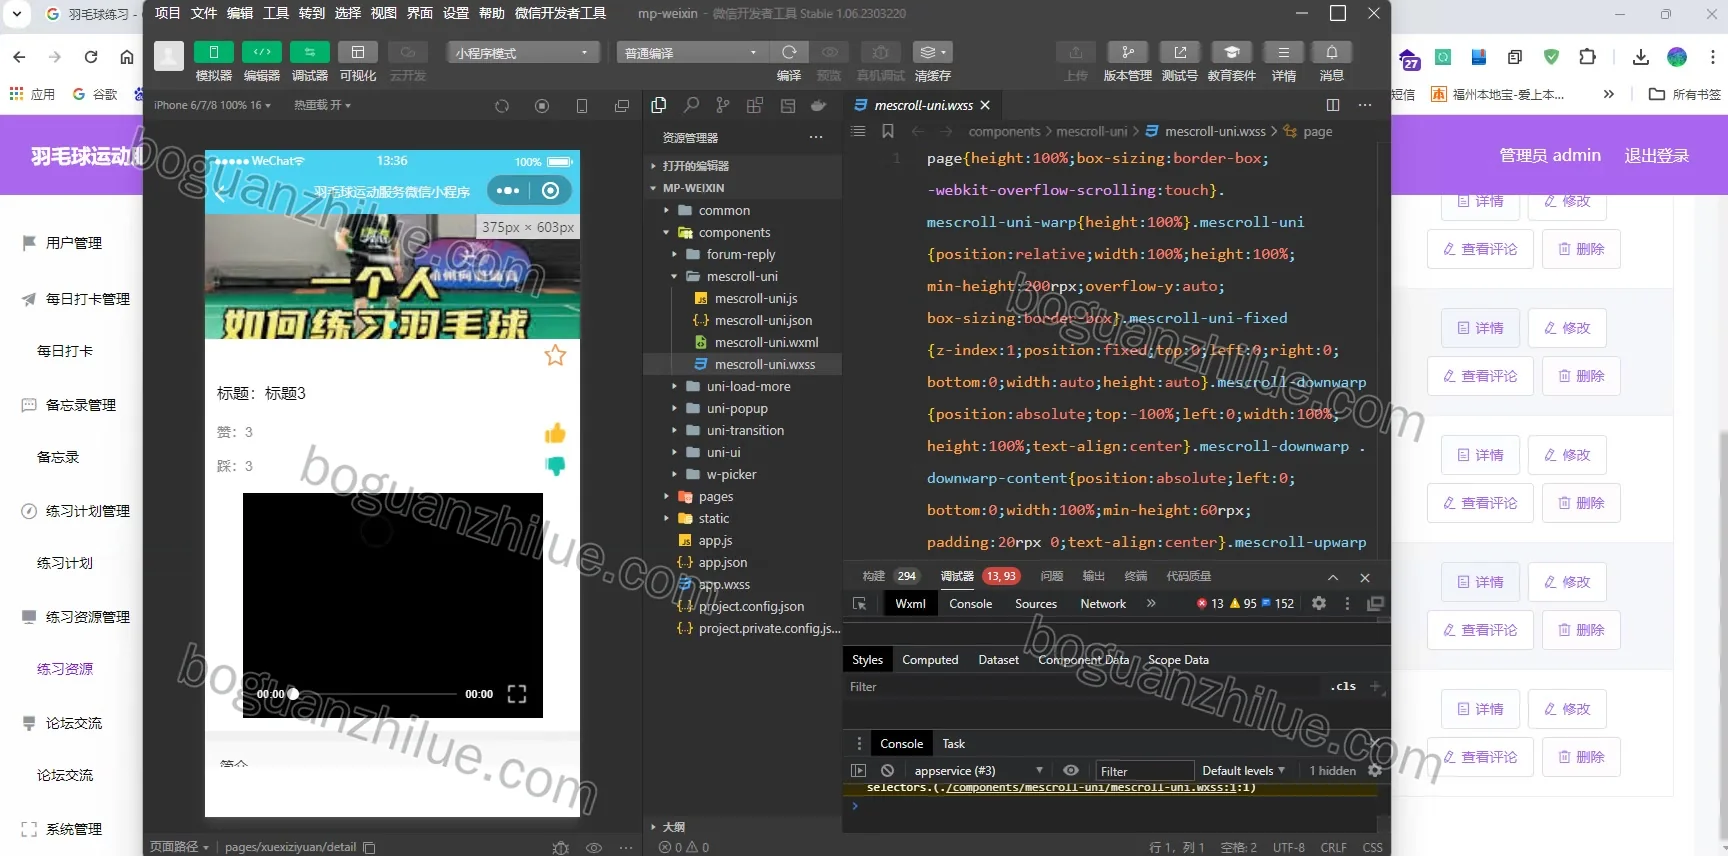Open iPhone 6/7/8 device dropdown
This screenshot has height=856, width=1728.
pyautogui.click(x=212, y=105)
